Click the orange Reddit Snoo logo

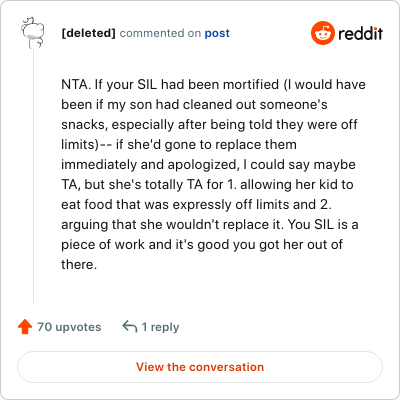323,33
